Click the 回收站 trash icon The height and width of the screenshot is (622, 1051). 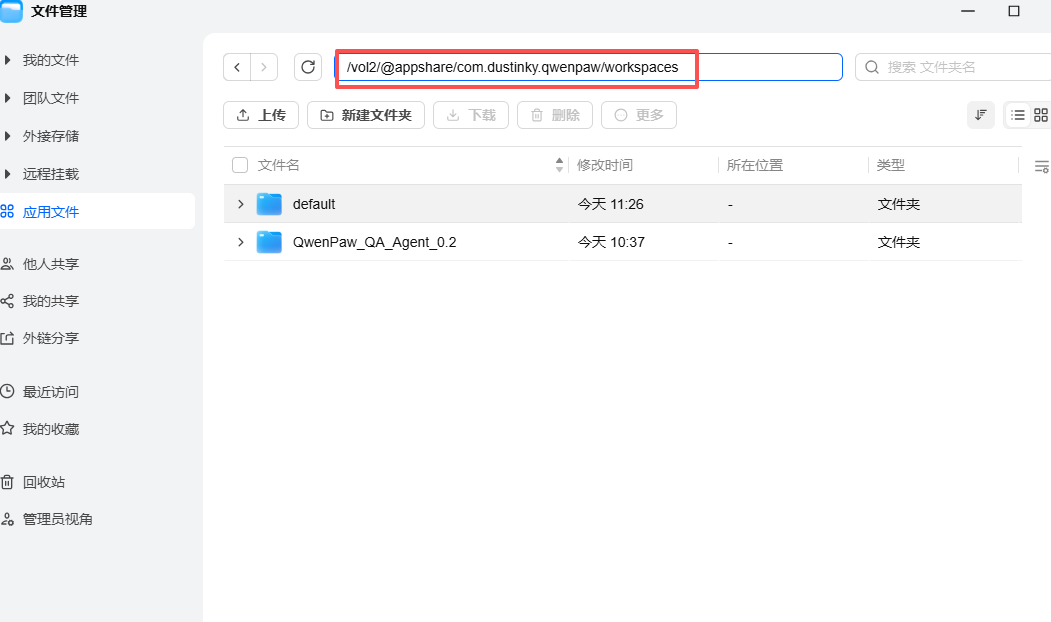point(7,482)
